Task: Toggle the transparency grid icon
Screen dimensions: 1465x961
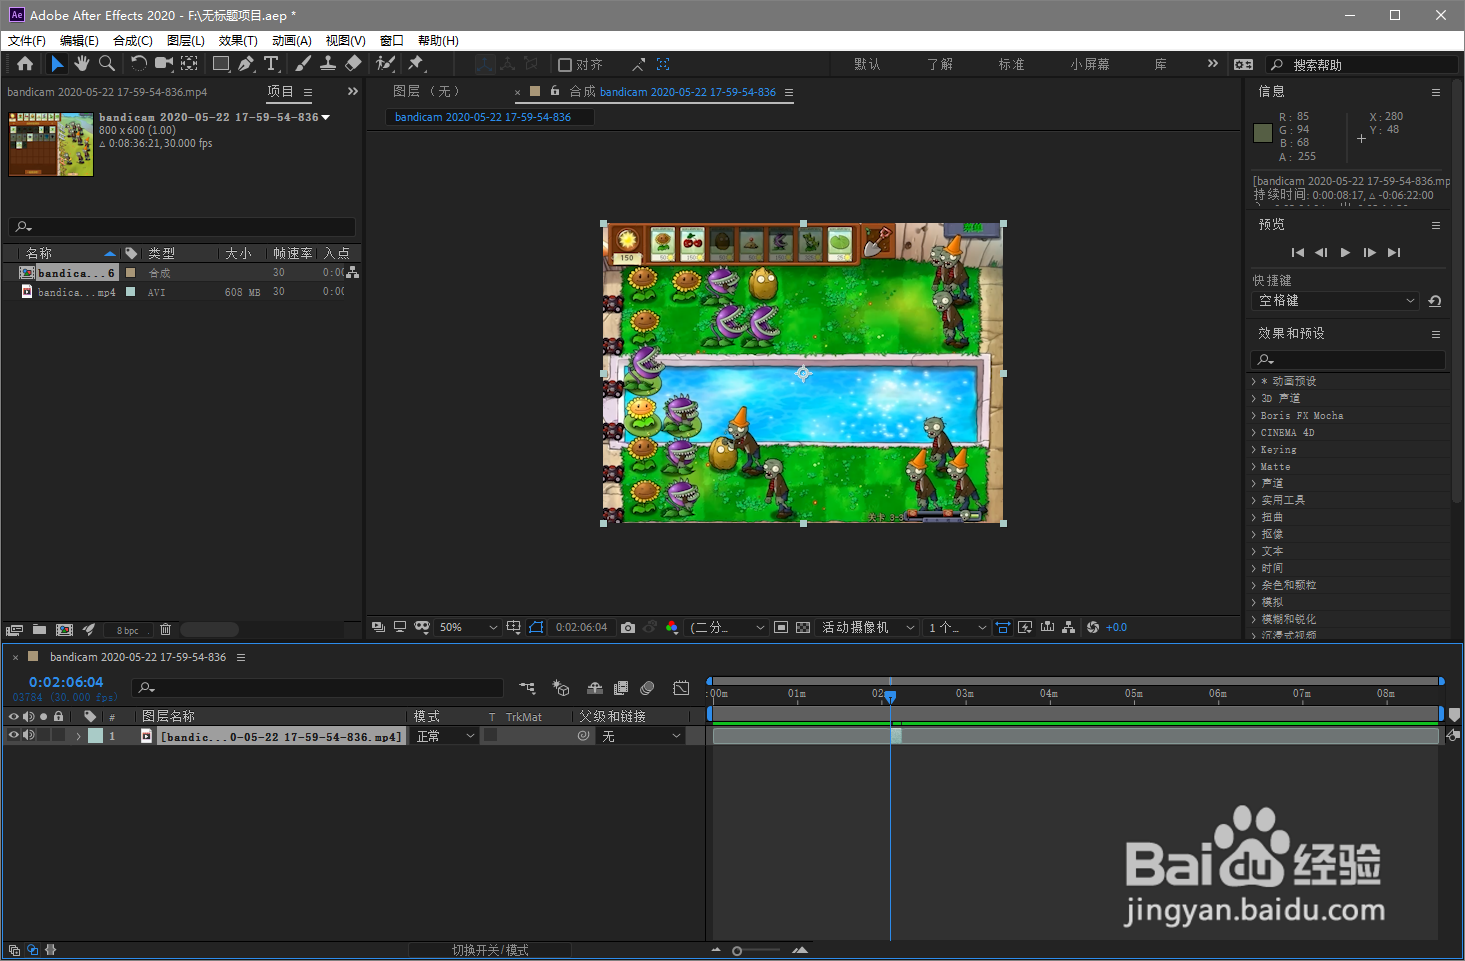Action: point(803,628)
